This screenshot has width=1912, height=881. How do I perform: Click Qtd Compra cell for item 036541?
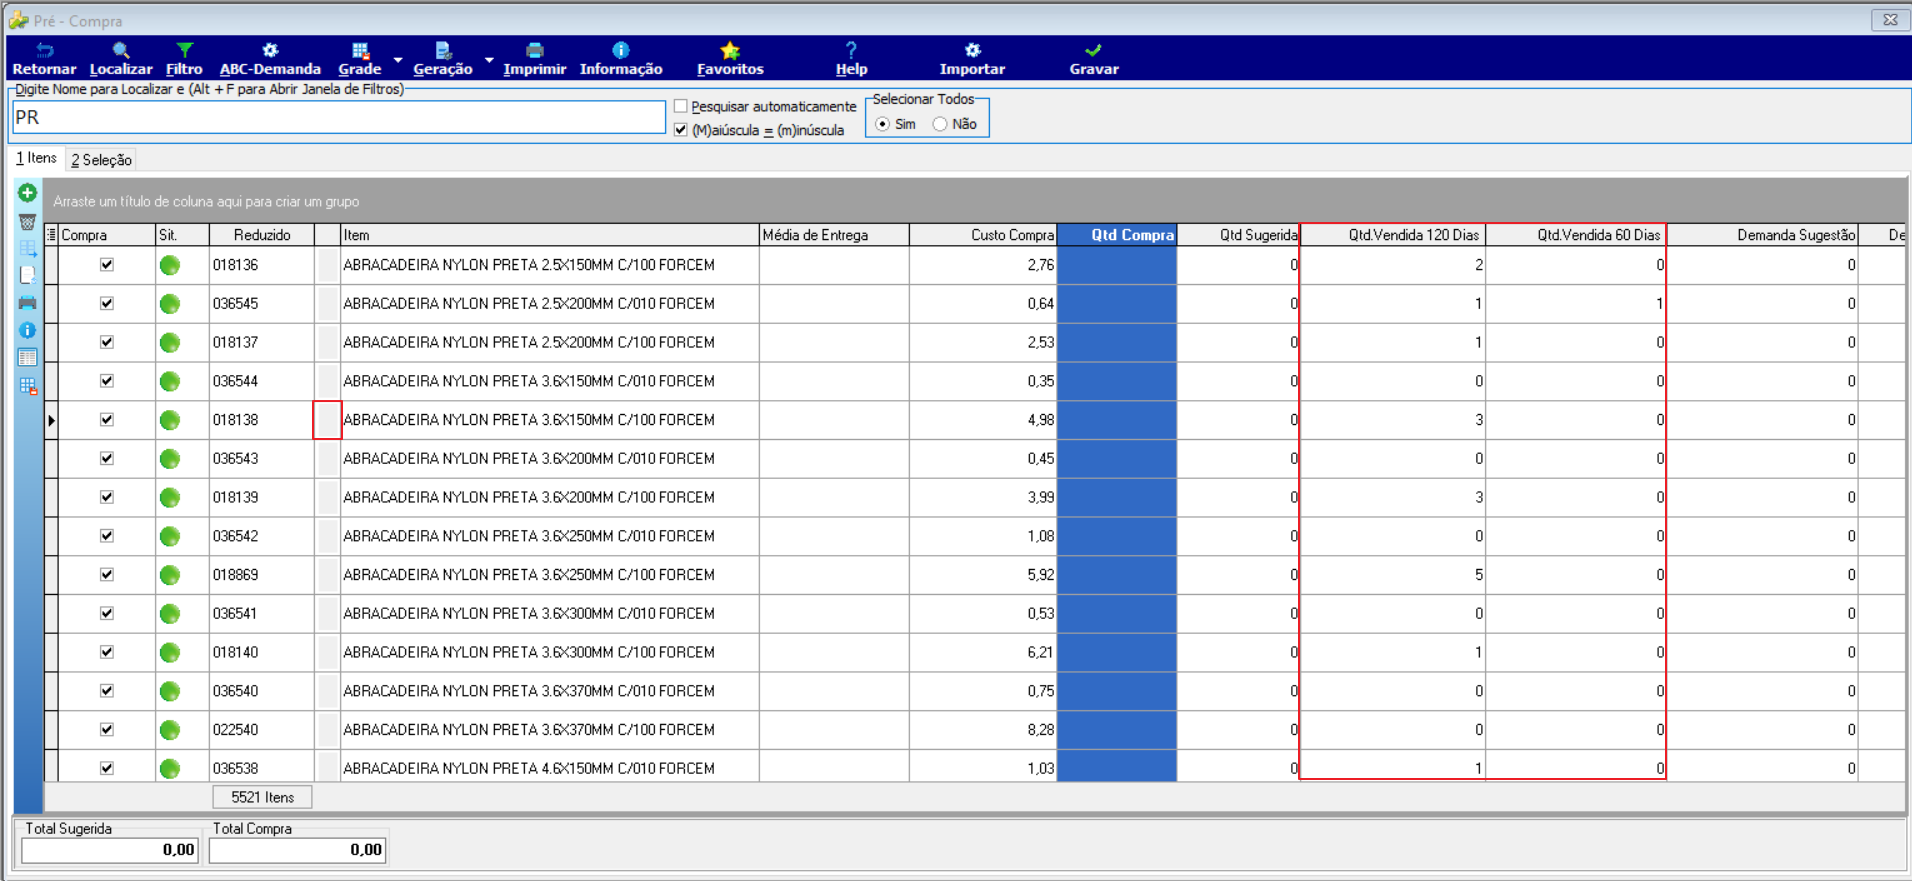1117,613
